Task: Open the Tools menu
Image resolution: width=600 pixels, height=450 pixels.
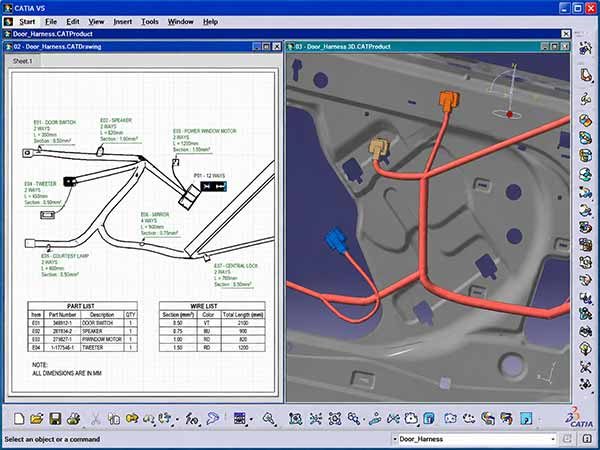Action: coord(150,22)
